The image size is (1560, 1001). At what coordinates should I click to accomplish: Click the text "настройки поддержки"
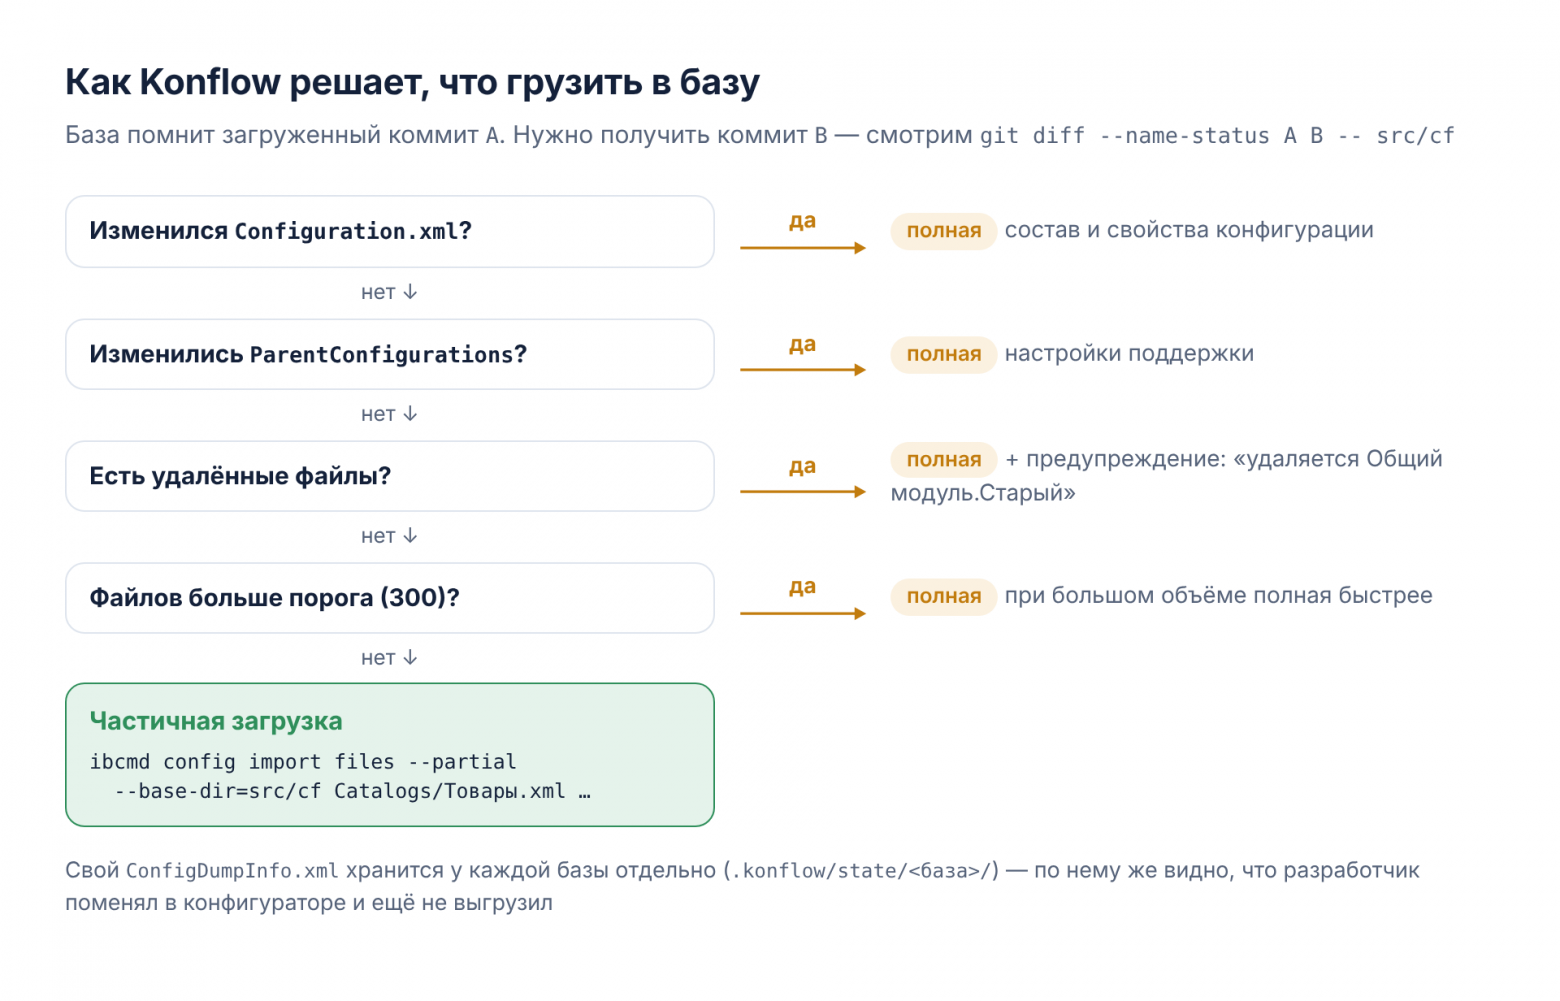(x=1129, y=353)
